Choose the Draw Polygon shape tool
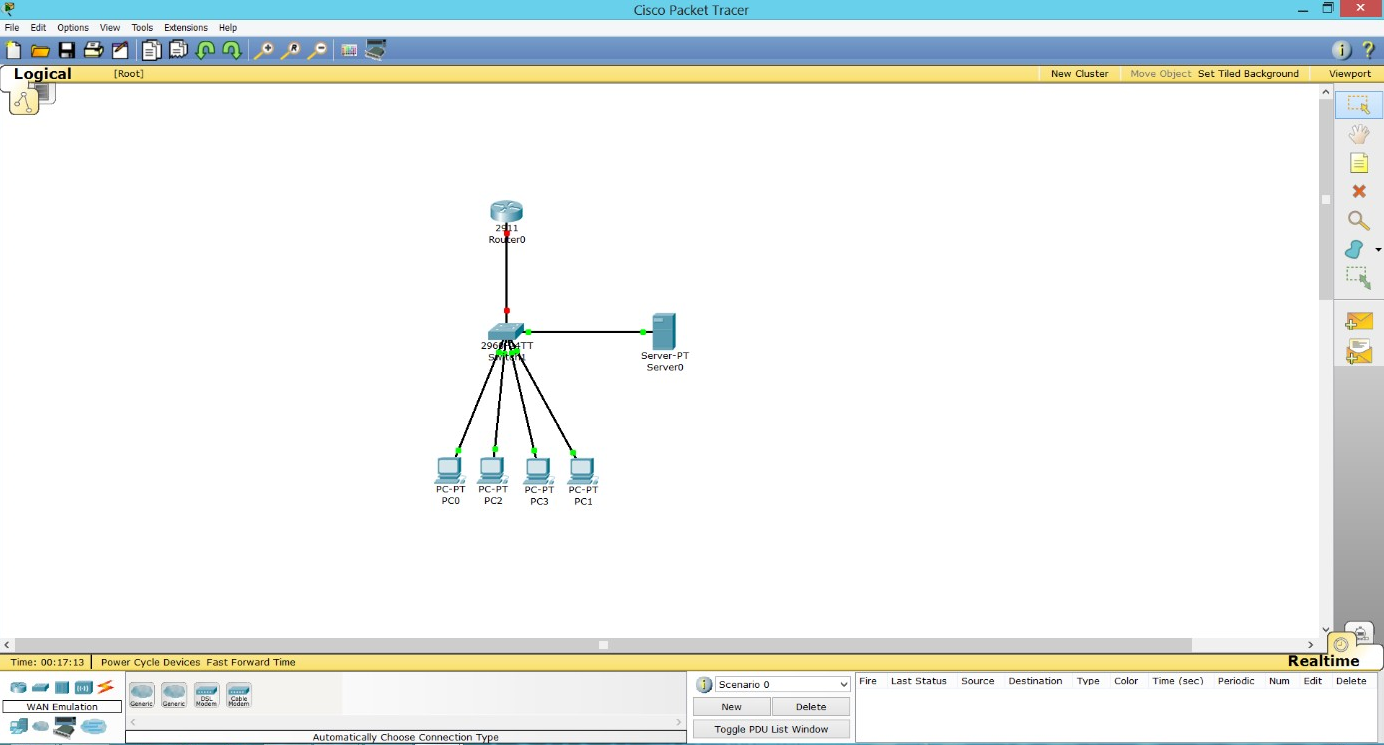The image size is (1384, 745). point(1355,249)
